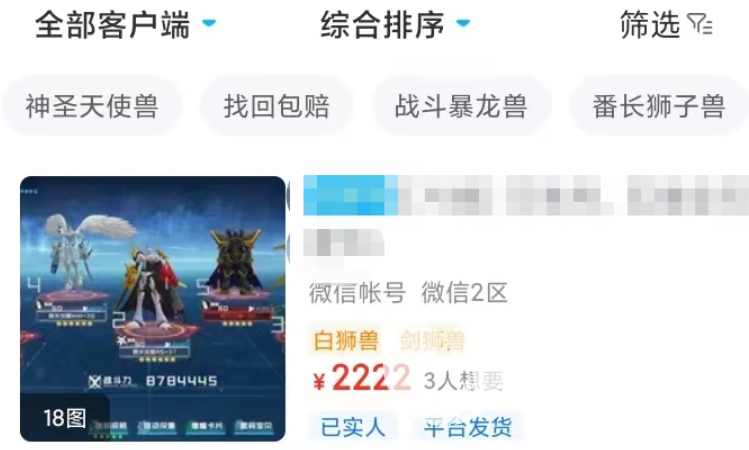This screenshot has height=450, width=749.
Task: Open the 筛选 filter panel
Action: [666, 25]
